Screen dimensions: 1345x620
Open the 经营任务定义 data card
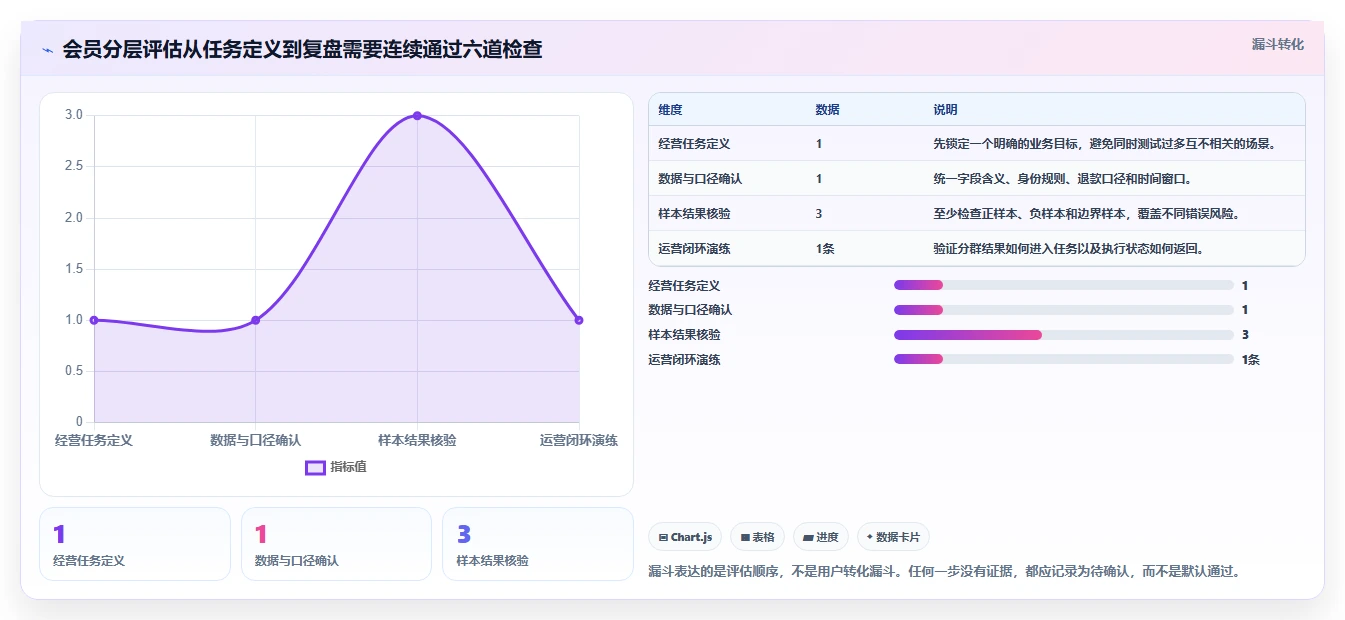tap(135, 544)
